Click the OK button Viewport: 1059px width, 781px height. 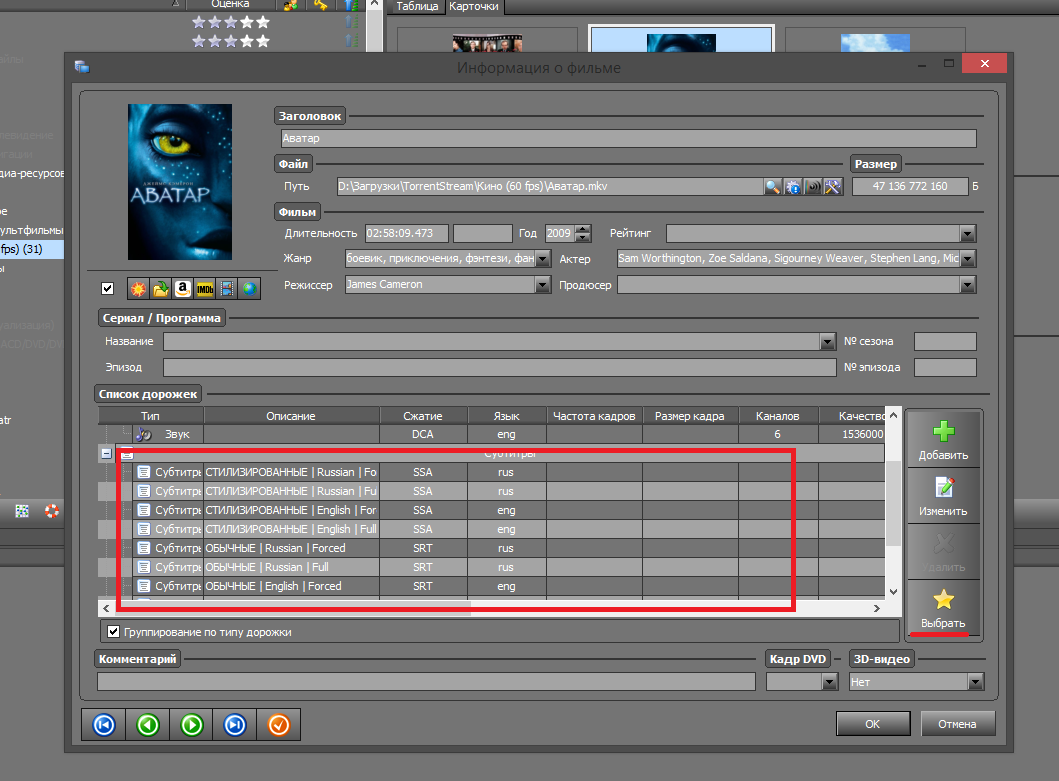(873, 724)
